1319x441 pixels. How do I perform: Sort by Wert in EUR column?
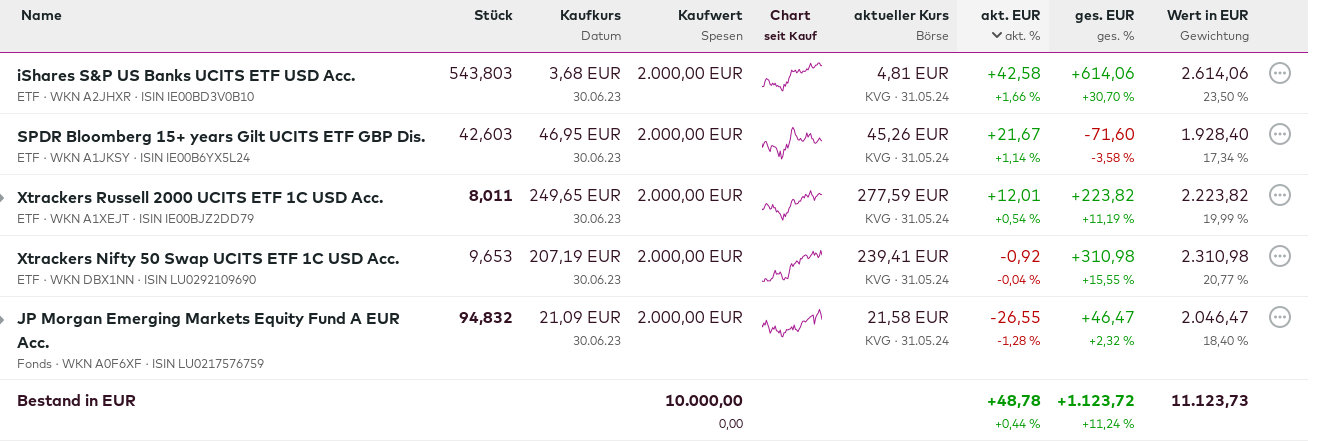(x=1207, y=15)
